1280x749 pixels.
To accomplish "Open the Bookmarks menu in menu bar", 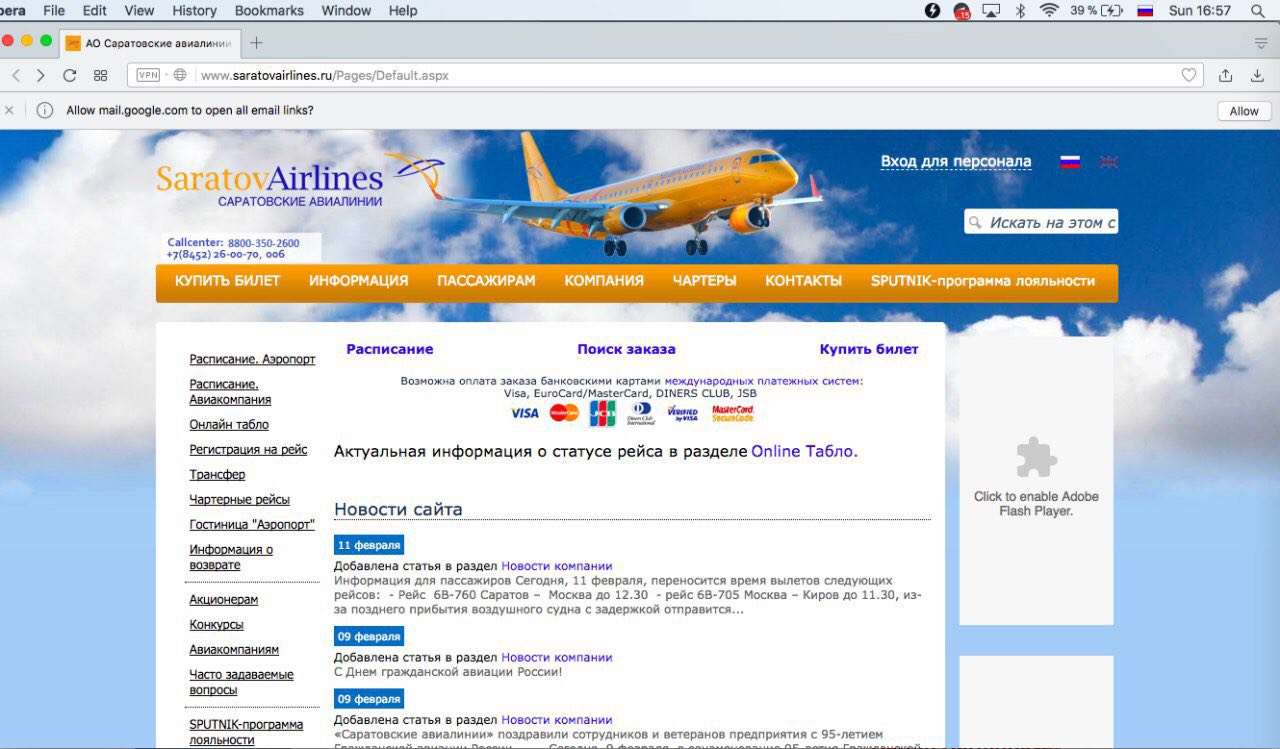I will pyautogui.click(x=269, y=11).
